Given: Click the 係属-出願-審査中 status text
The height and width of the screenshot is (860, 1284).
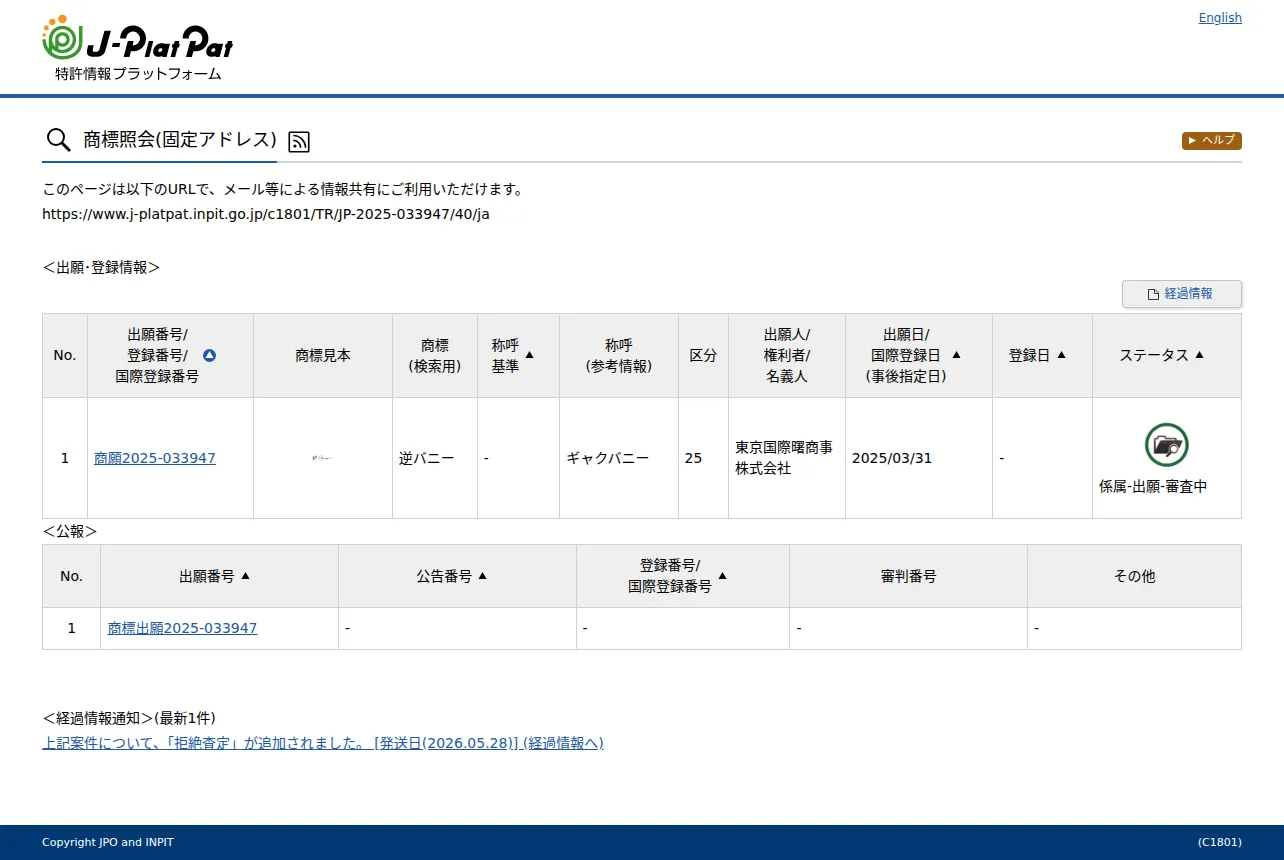Looking at the screenshot, I should pos(1152,487).
